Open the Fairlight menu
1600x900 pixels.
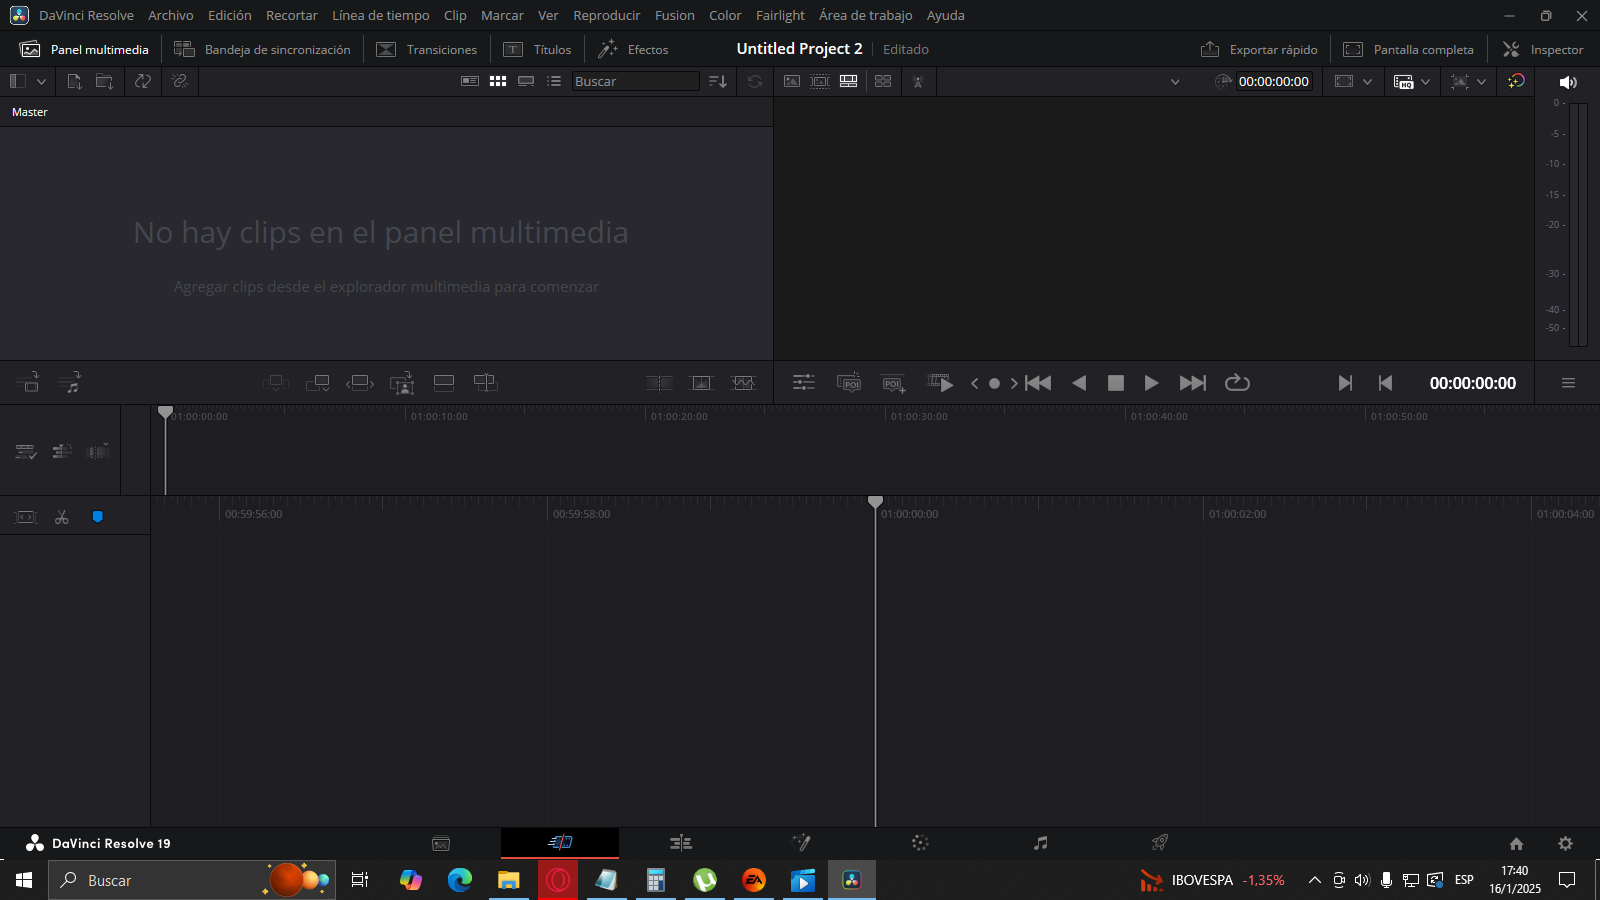(779, 15)
